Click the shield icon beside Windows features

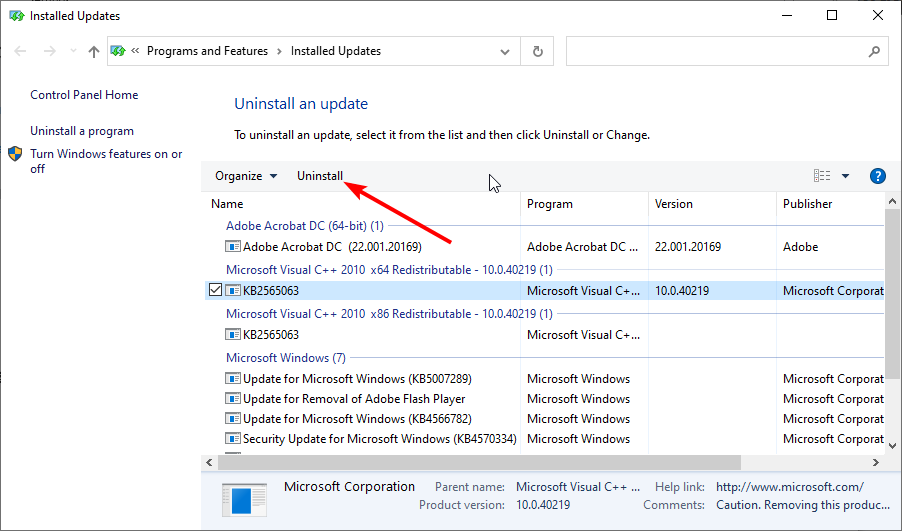pos(16,154)
